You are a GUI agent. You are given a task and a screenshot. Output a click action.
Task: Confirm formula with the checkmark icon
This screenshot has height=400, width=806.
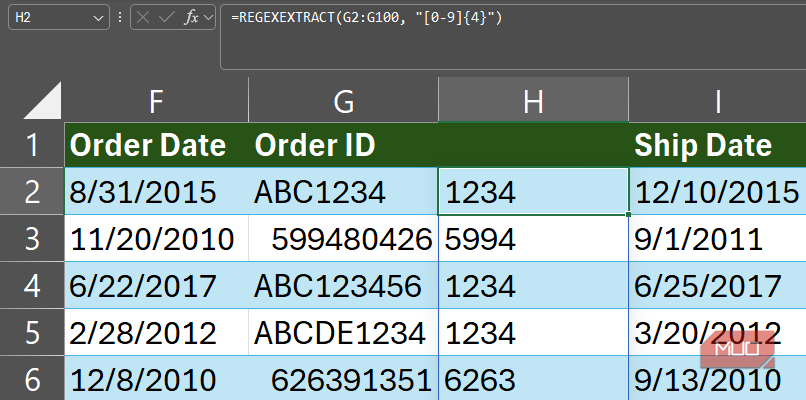point(167,18)
